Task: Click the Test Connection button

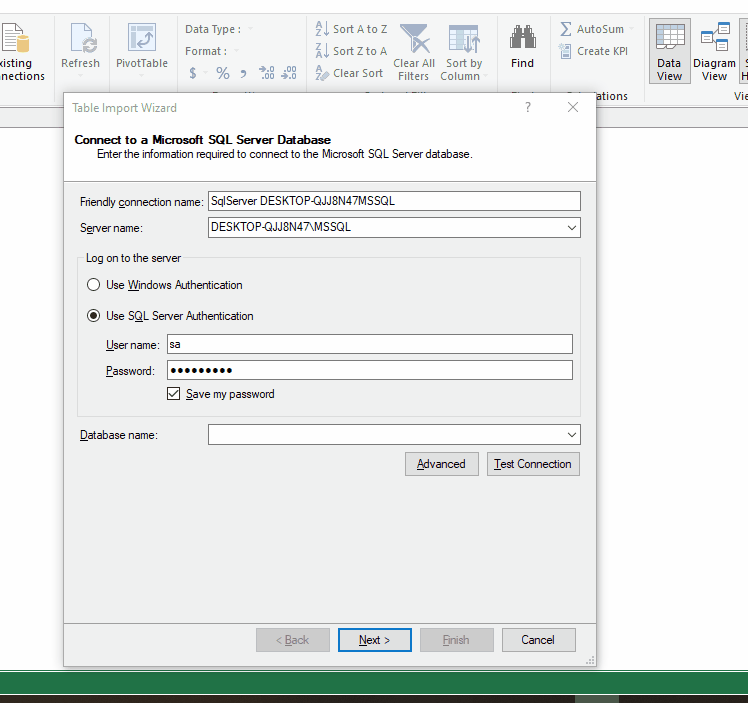Action: click(x=533, y=464)
